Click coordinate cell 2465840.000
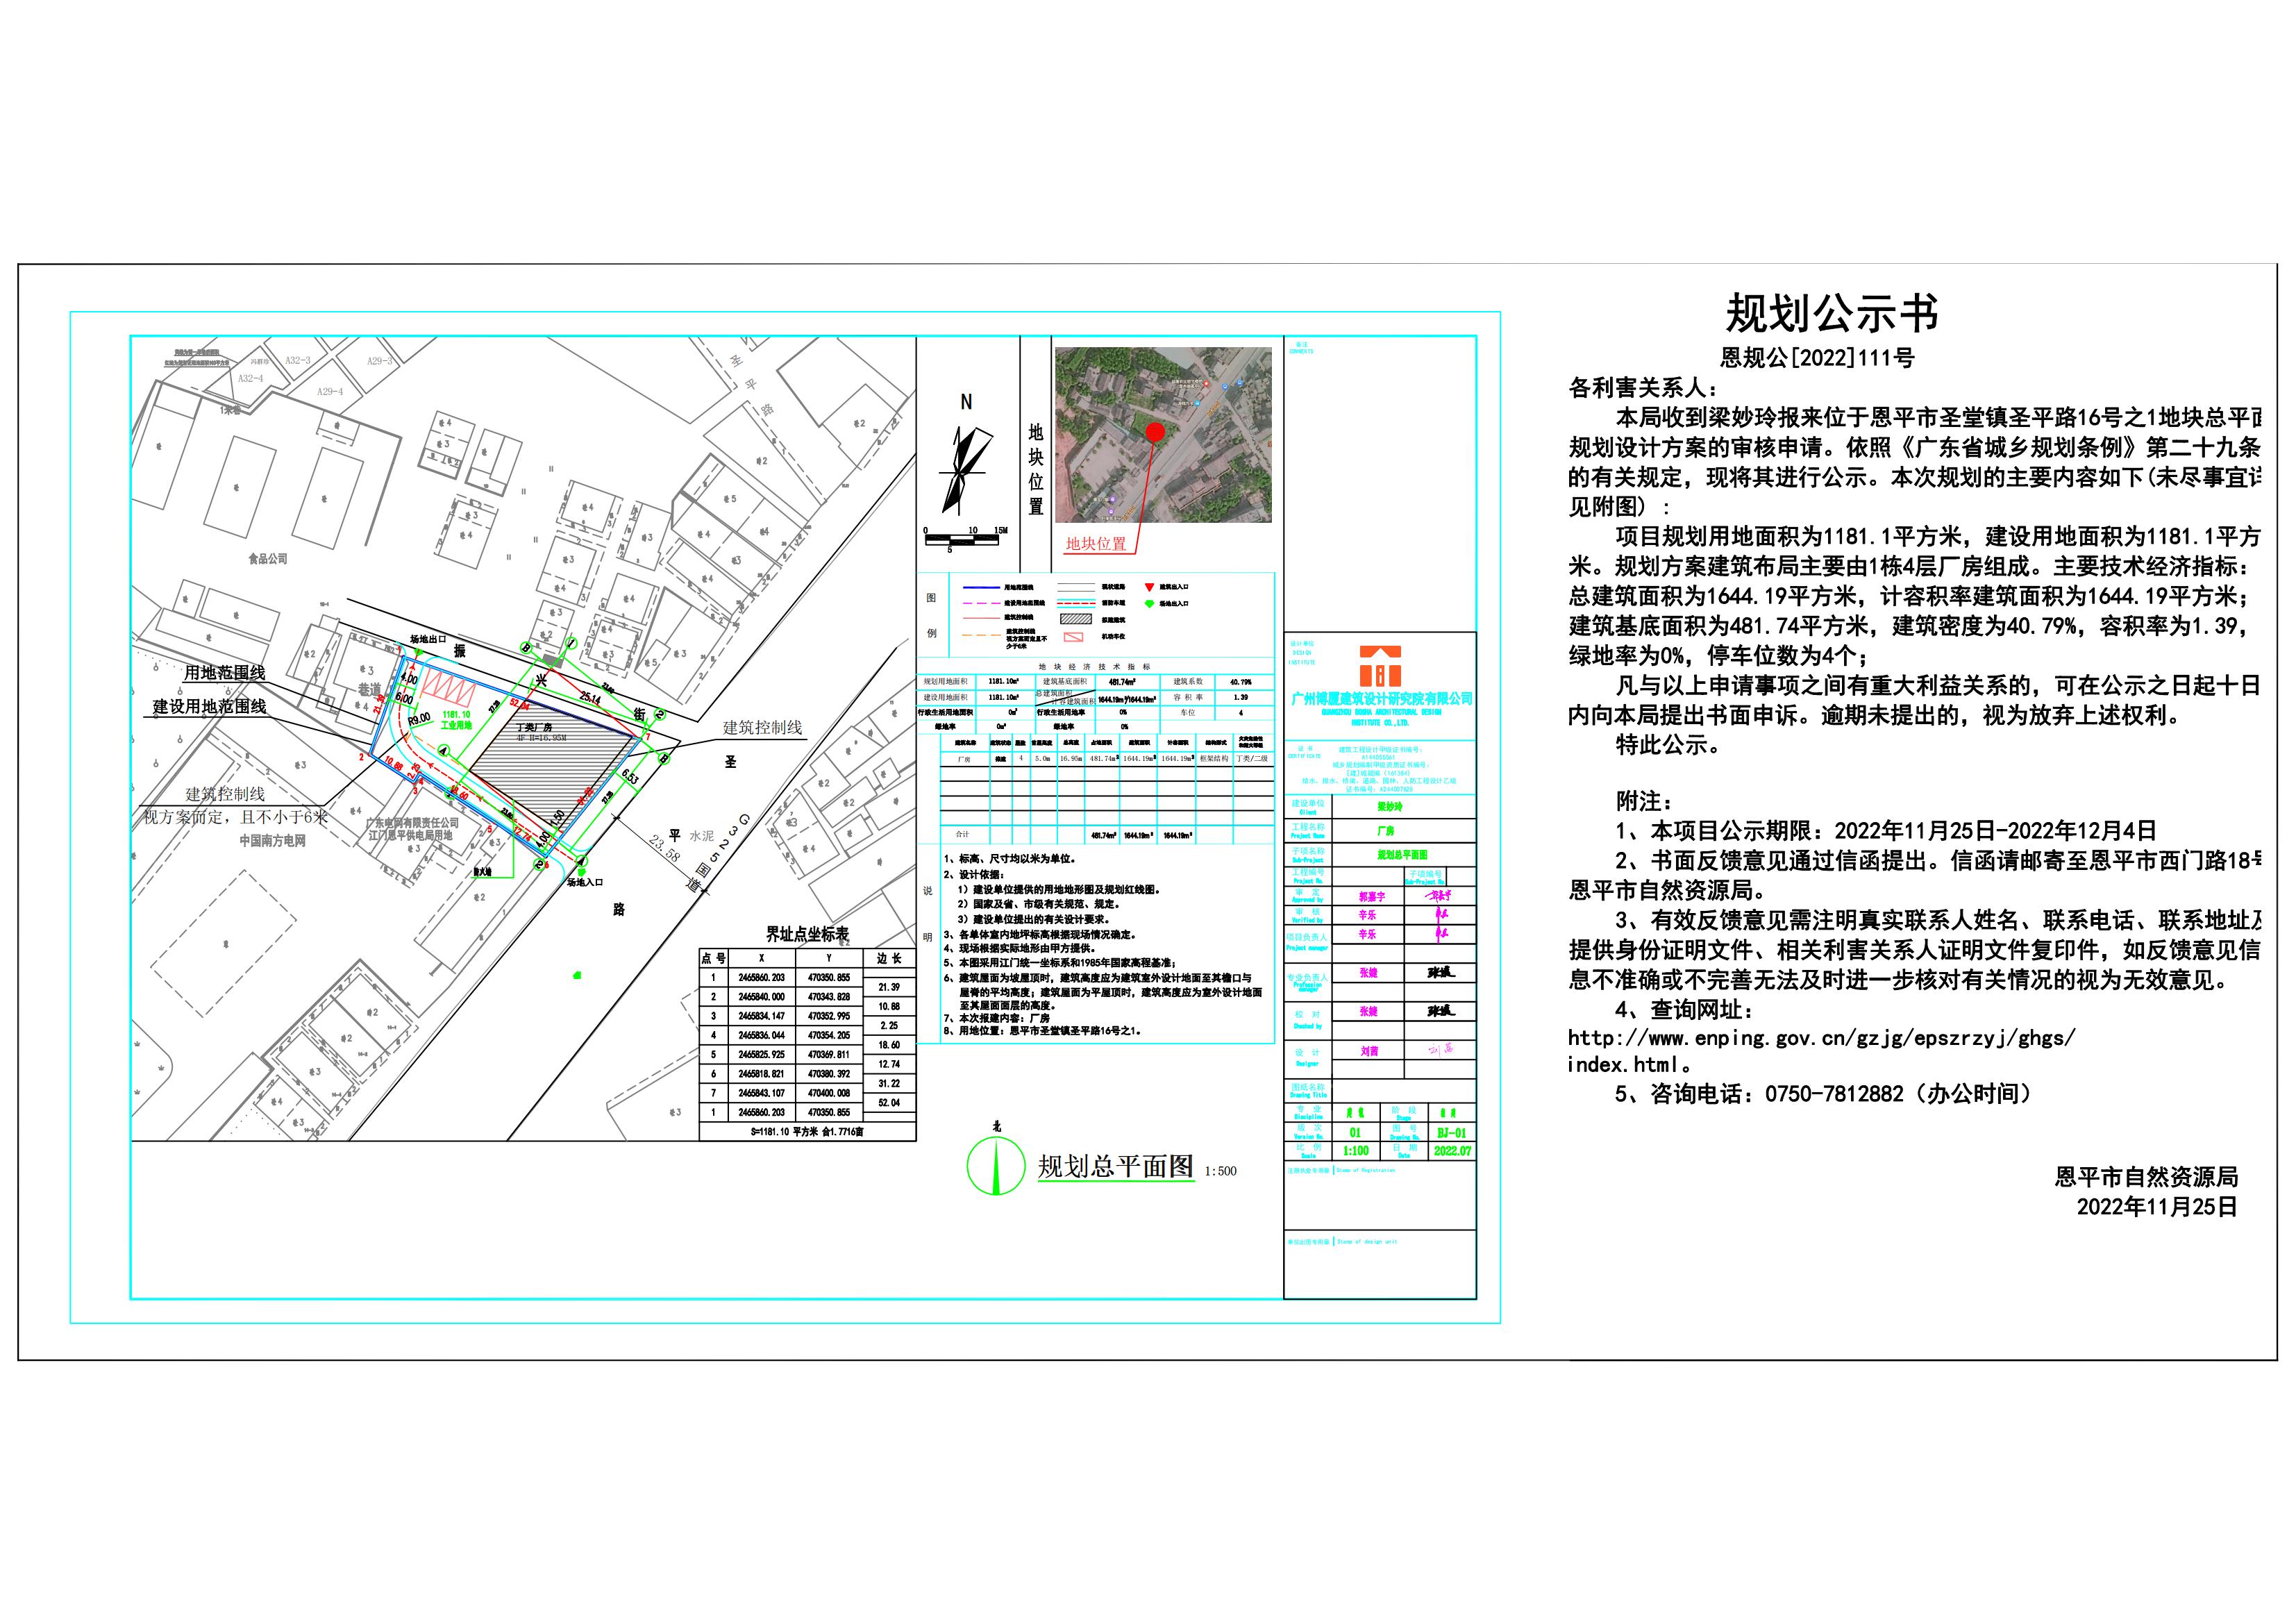The image size is (2296, 1624). (762, 997)
